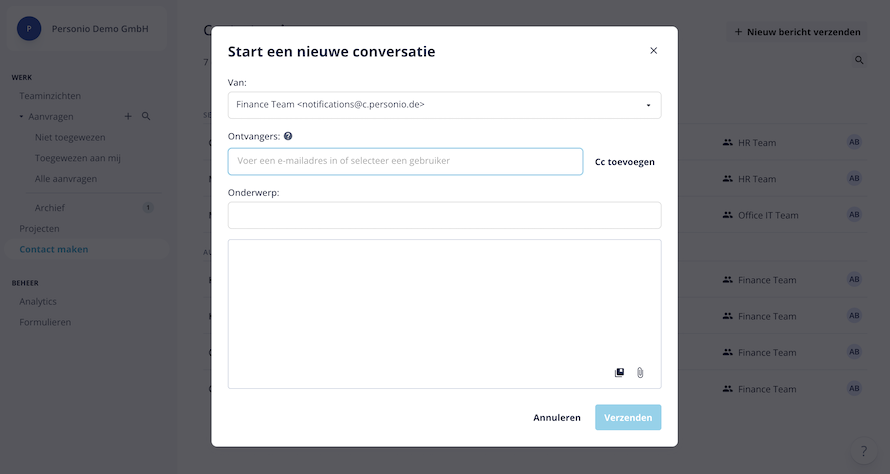Viewport: 890px width, 474px height.
Task: Click the Onderwerp subject field
Action: point(444,215)
